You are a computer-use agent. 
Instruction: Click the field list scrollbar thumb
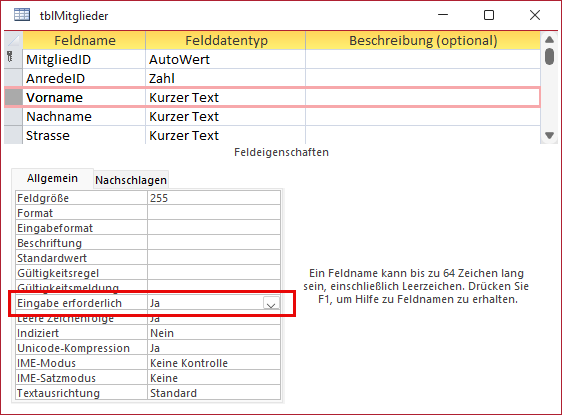(549, 57)
